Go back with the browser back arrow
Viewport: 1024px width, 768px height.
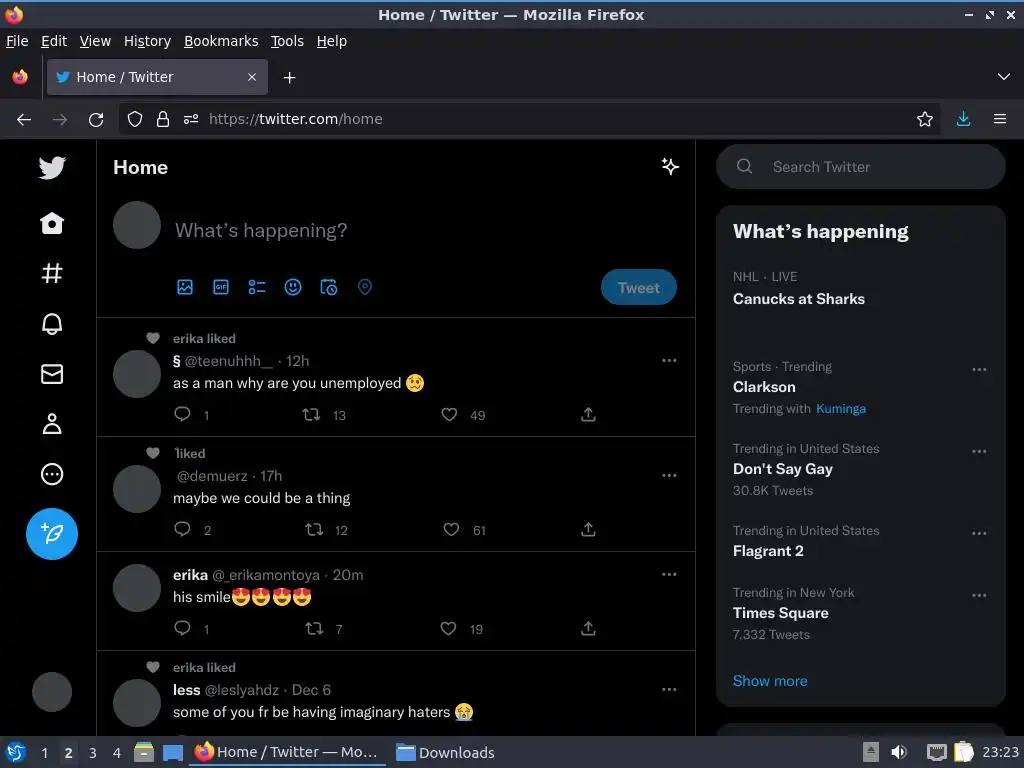pos(24,120)
